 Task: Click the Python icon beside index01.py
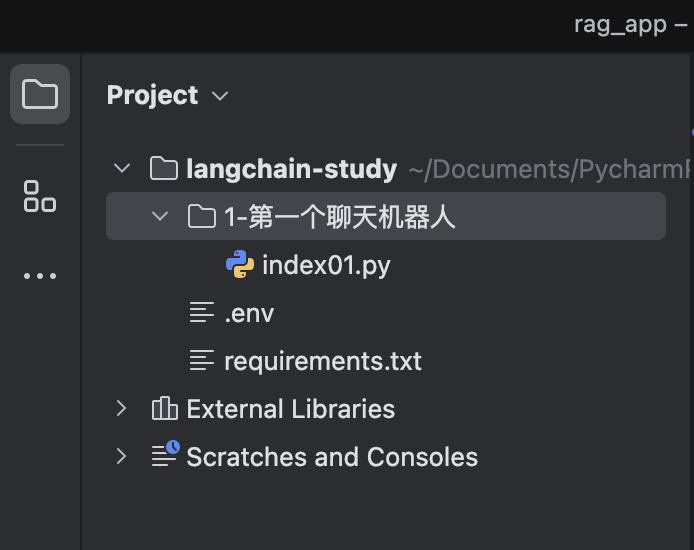[239, 265]
